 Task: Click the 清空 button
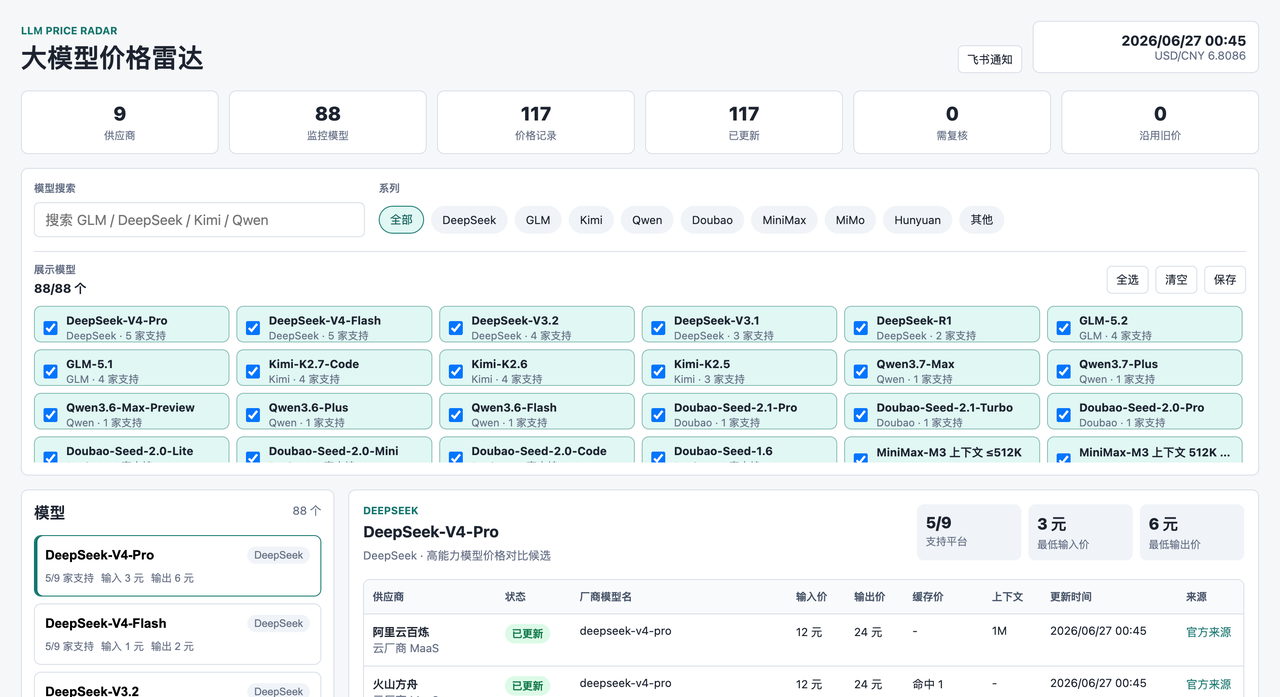coord(1176,280)
